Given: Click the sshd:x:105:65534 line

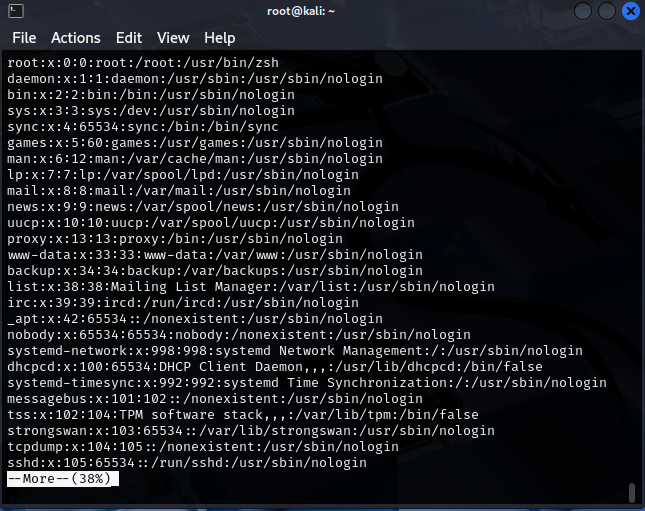Looking at the screenshot, I should (x=187, y=463).
